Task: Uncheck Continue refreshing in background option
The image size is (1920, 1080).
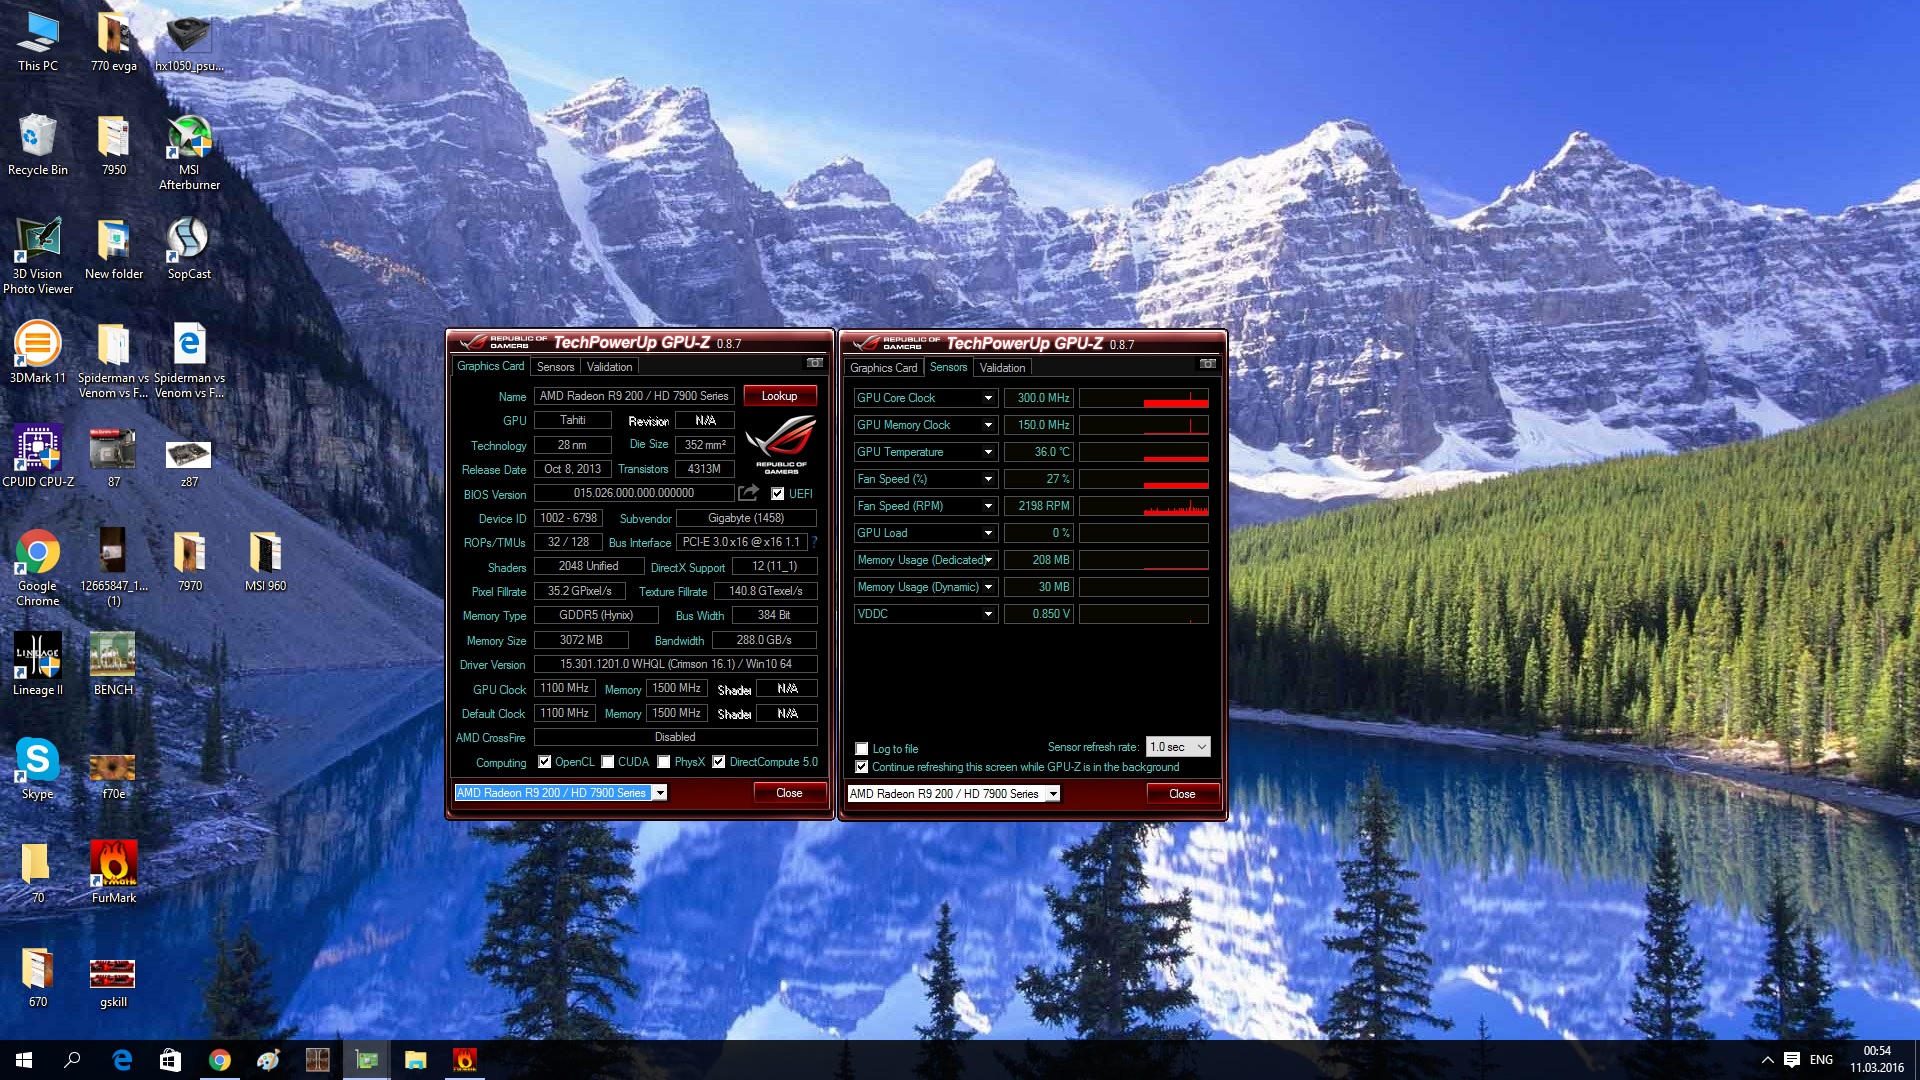Action: tap(862, 767)
